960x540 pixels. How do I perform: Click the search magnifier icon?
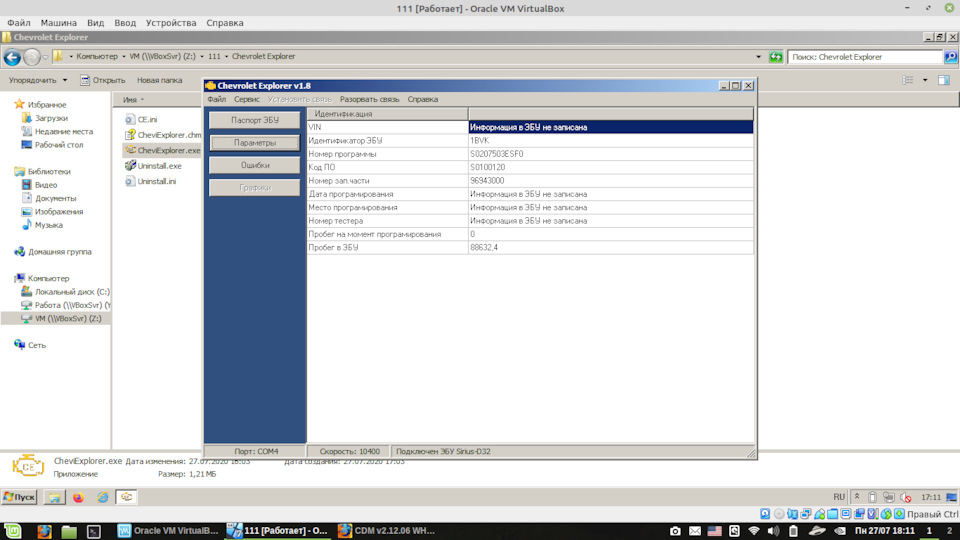coord(950,57)
